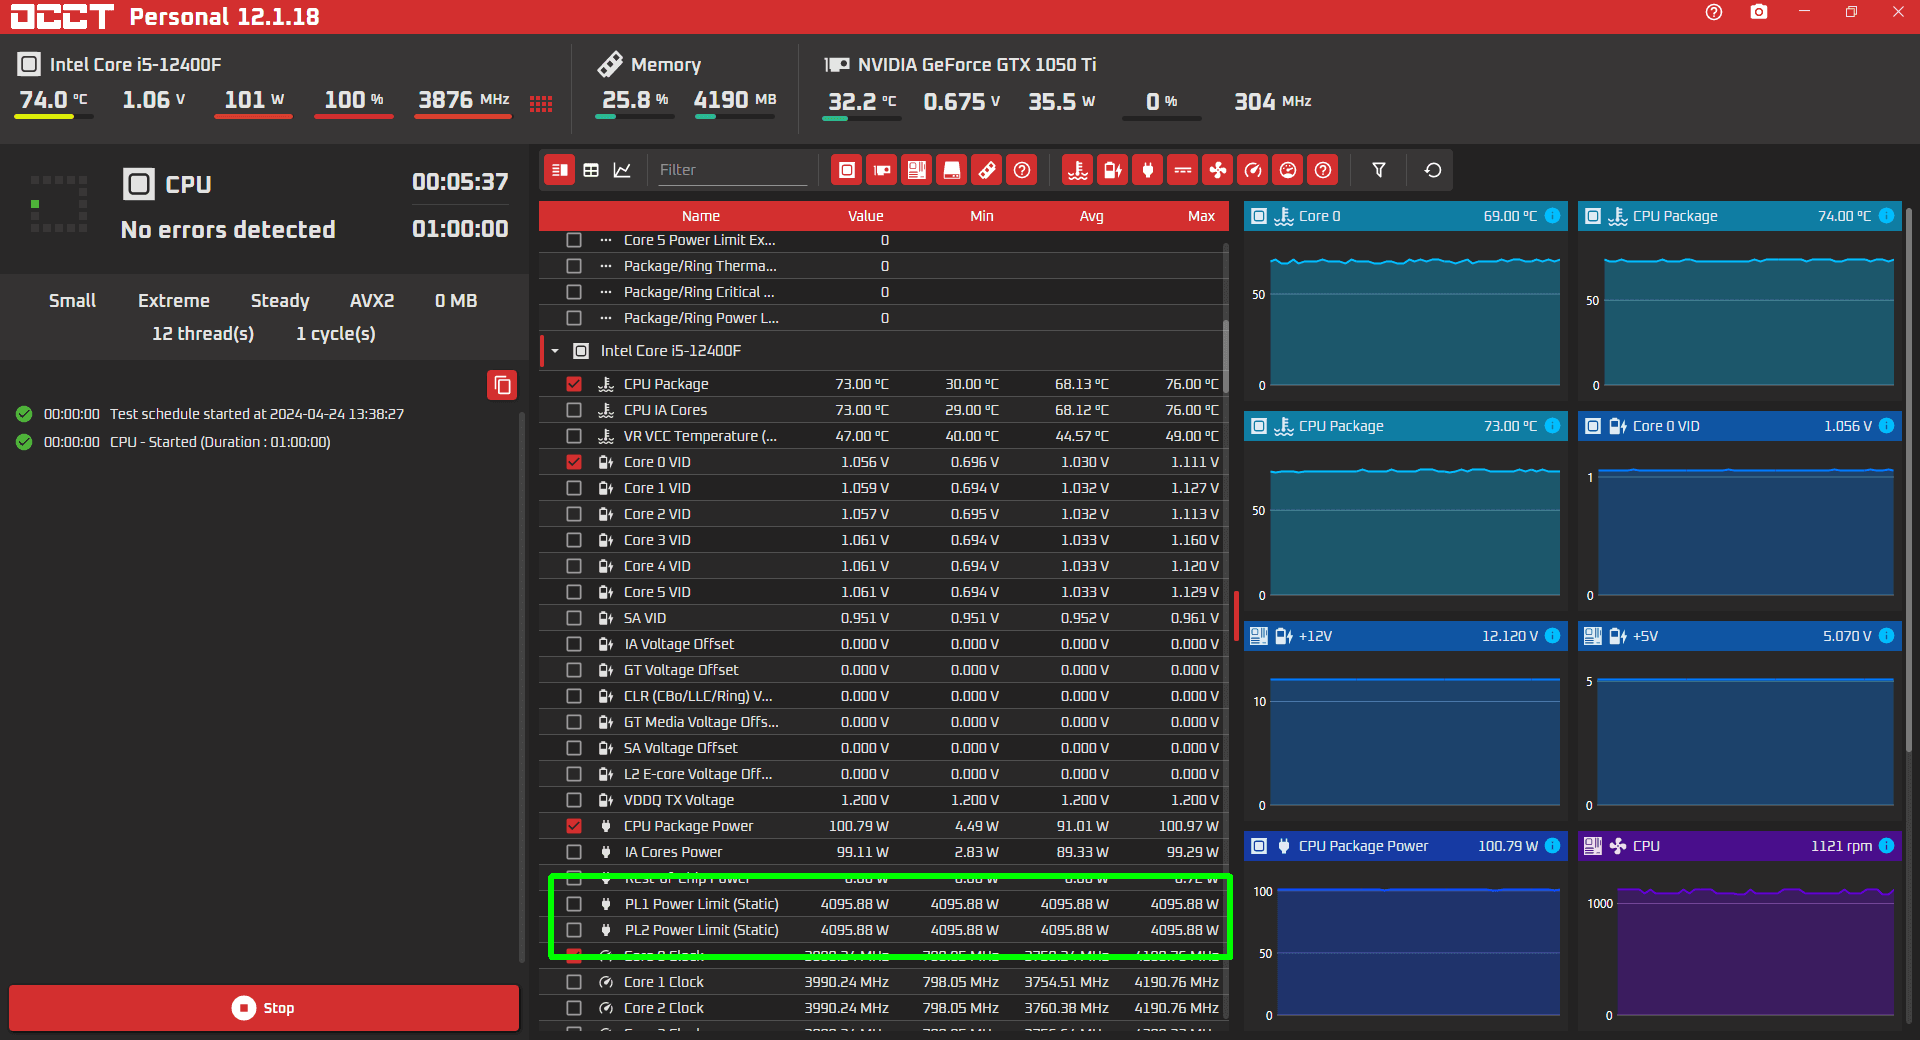This screenshot has width=1920, height=1040.
Task: Sort by the Max column header
Action: pyautogui.click(x=1202, y=216)
